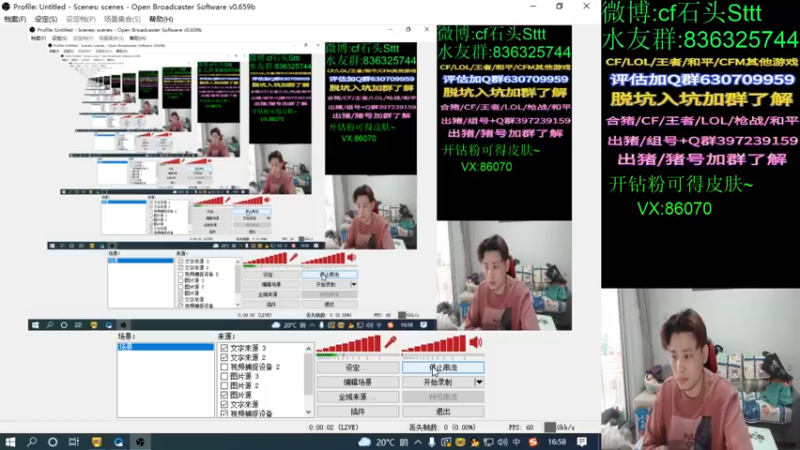Switch input method via 中 indicator
This screenshot has height=450, width=800.
click(516, 442)
